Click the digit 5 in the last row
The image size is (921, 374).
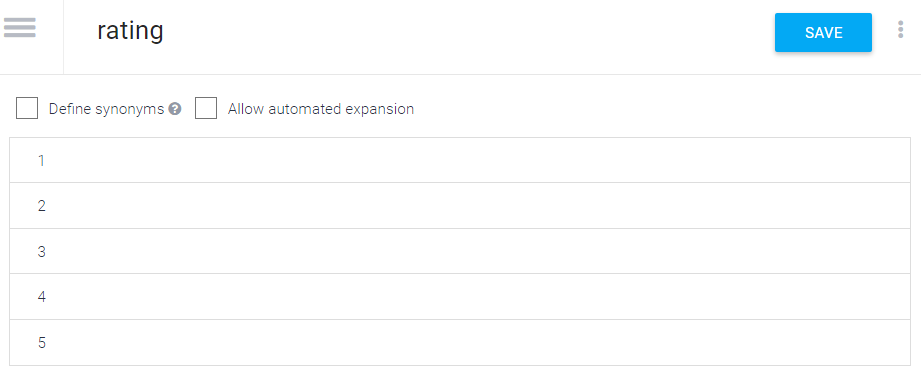pos(41,342)
